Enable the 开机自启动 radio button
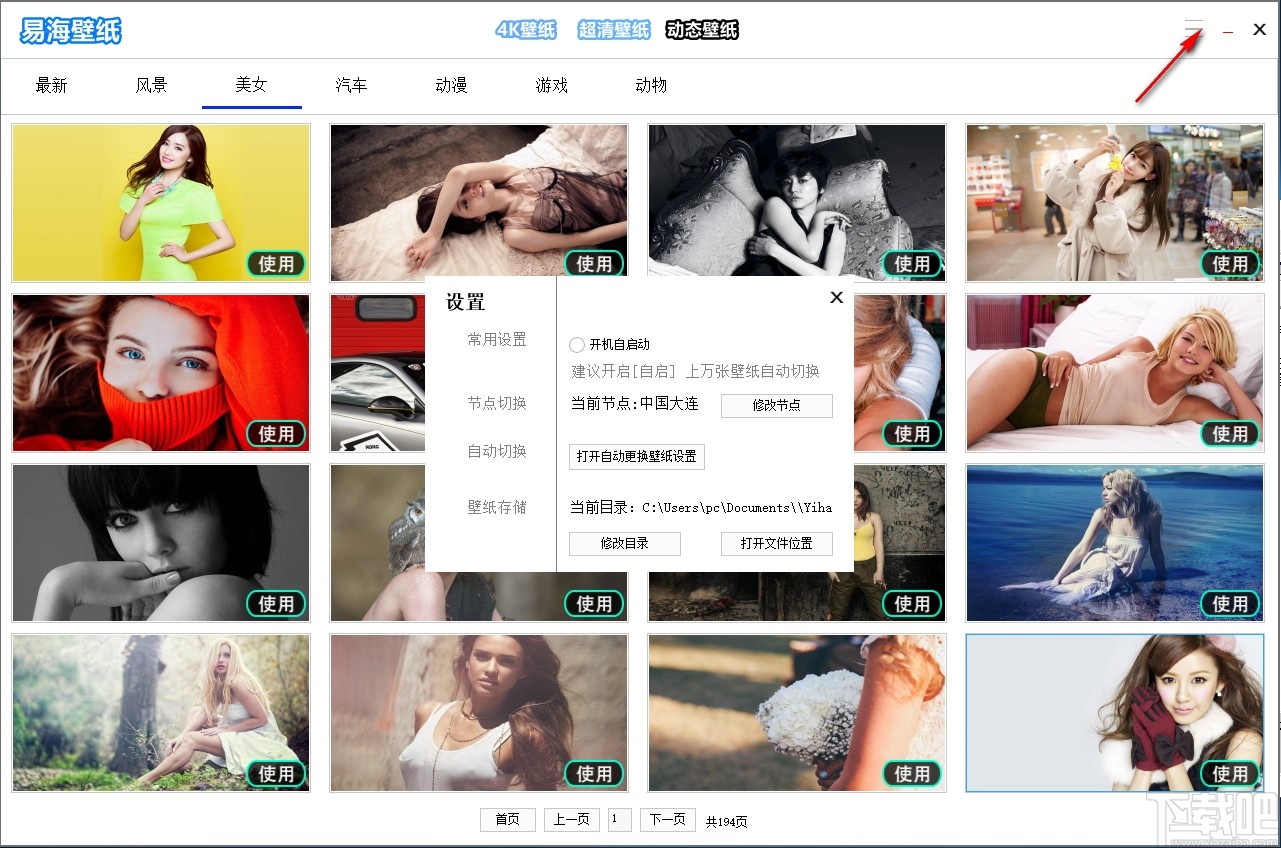Screen dimensions: 1281x848 (577, 344)
